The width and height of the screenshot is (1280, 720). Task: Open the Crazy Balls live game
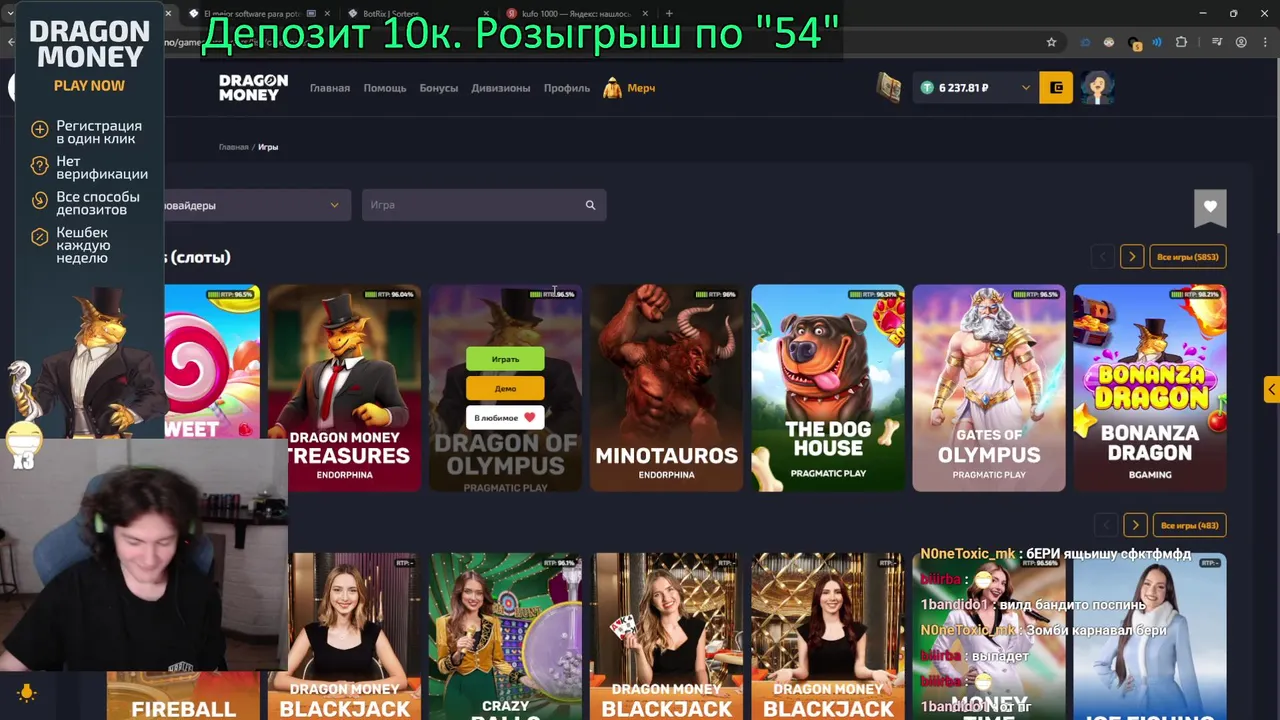[505, 636]
